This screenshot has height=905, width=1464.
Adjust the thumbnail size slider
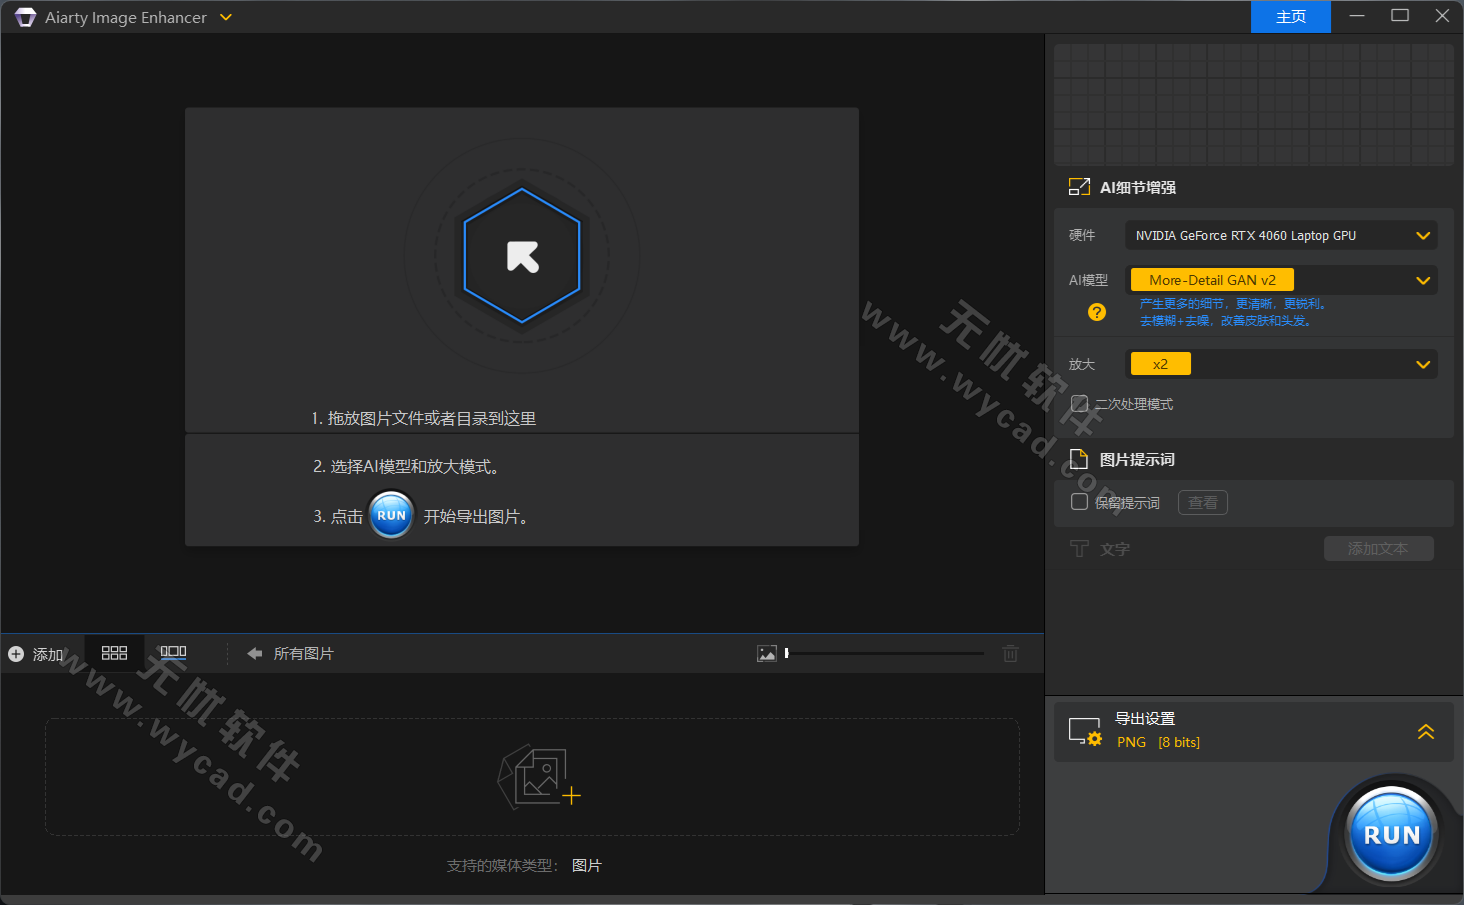point(884,652)
